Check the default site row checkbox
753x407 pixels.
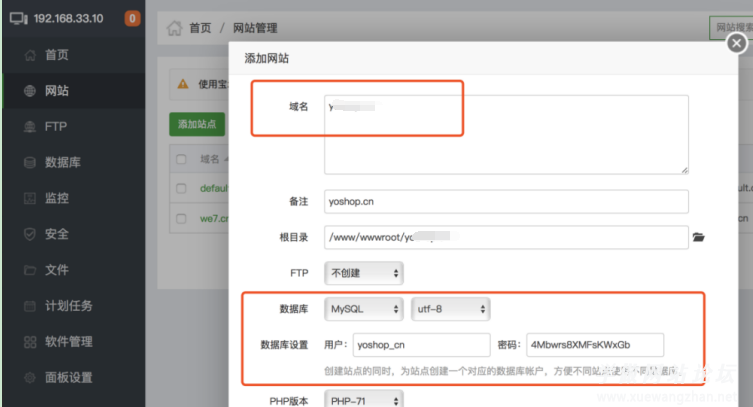(x=181, y=188)
